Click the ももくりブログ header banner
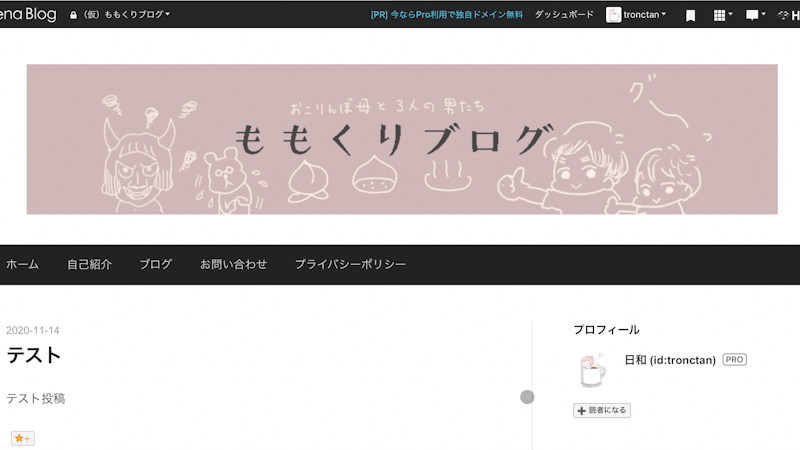 pyautogui.click(x=402, y=139)
